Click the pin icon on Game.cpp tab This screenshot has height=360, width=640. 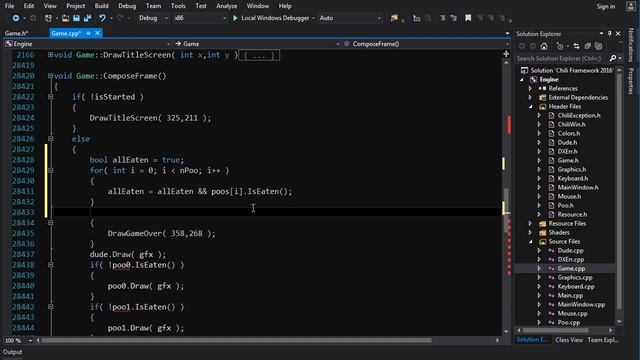(x=88, y=33)
